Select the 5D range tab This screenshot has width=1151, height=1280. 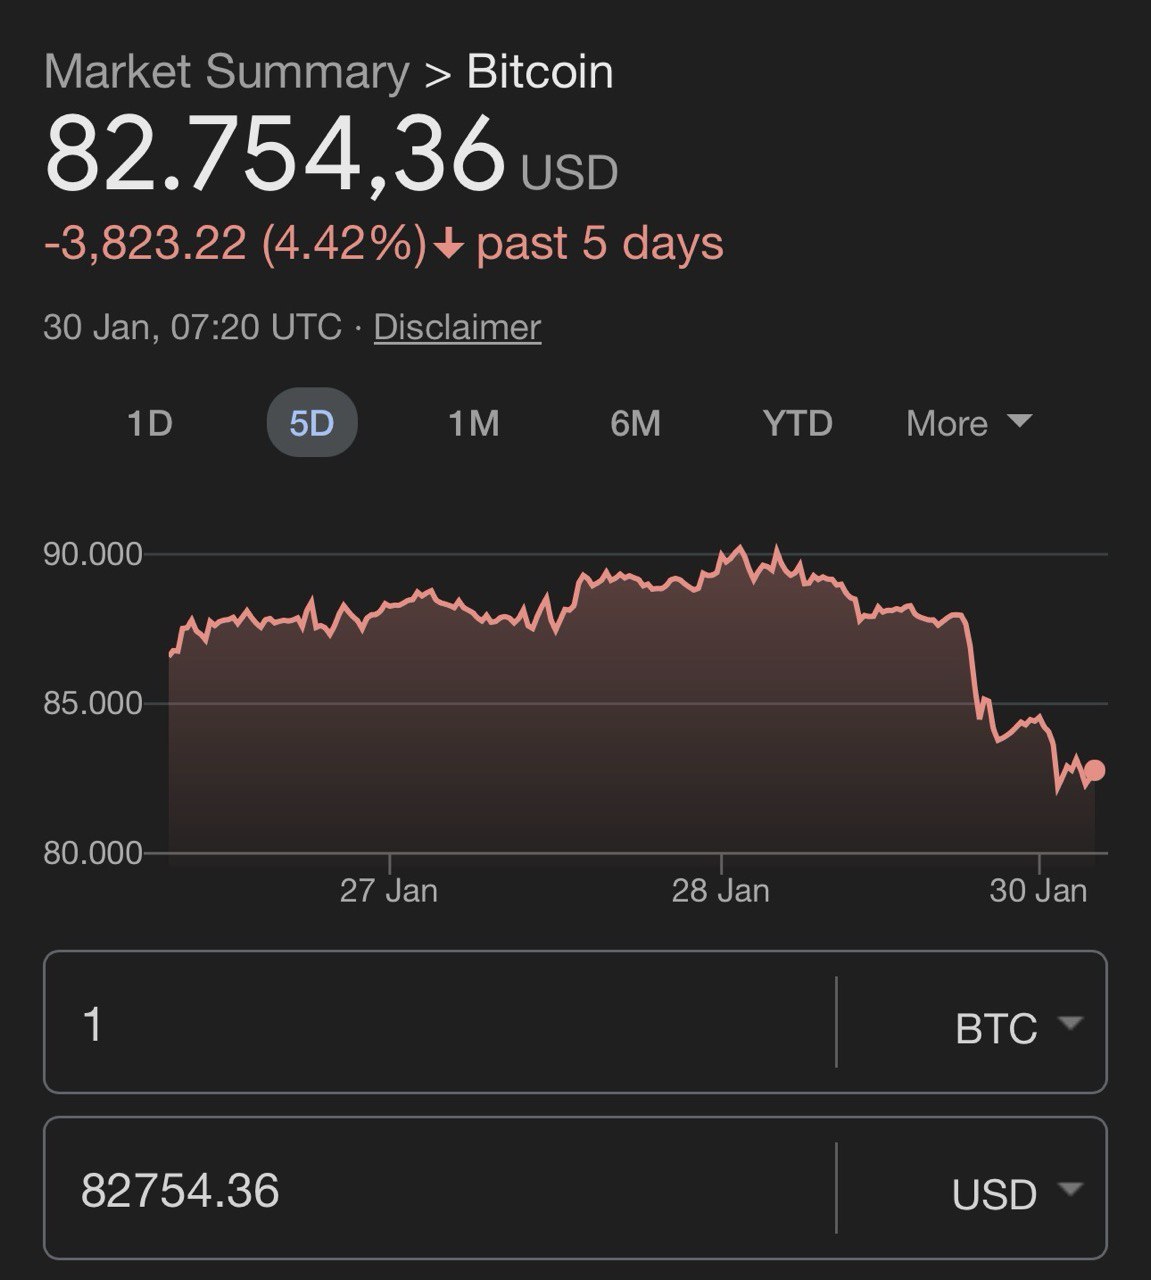pos(311,423)
